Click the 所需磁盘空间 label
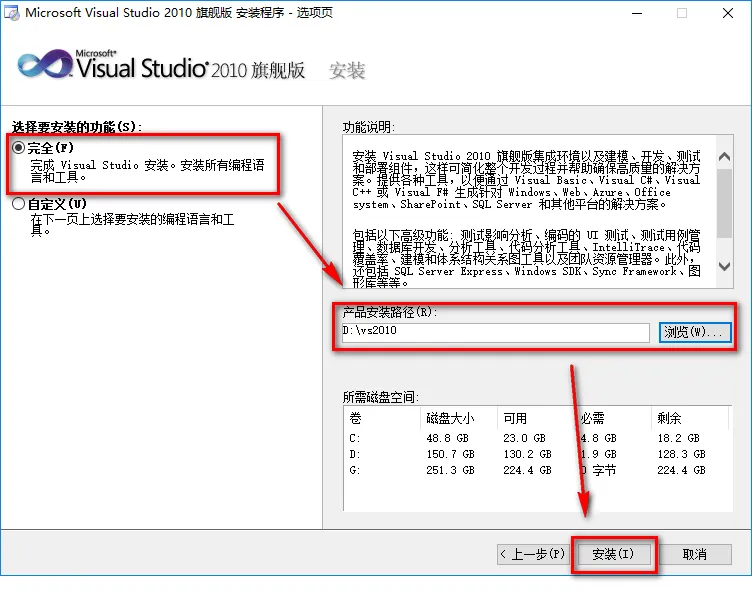Image resolution: width=752 pixels, height=607 pixels. click(x=381, y=397)
